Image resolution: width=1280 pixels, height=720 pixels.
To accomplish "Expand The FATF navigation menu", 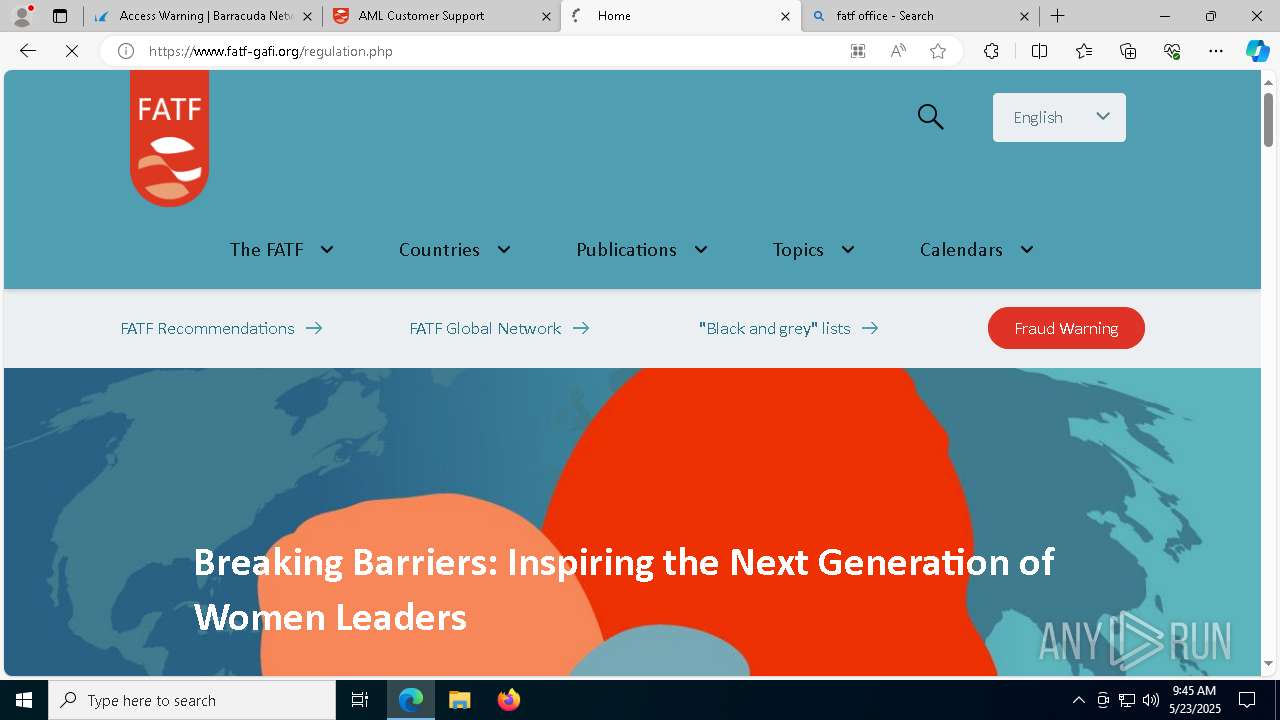I will coord(281,250).
